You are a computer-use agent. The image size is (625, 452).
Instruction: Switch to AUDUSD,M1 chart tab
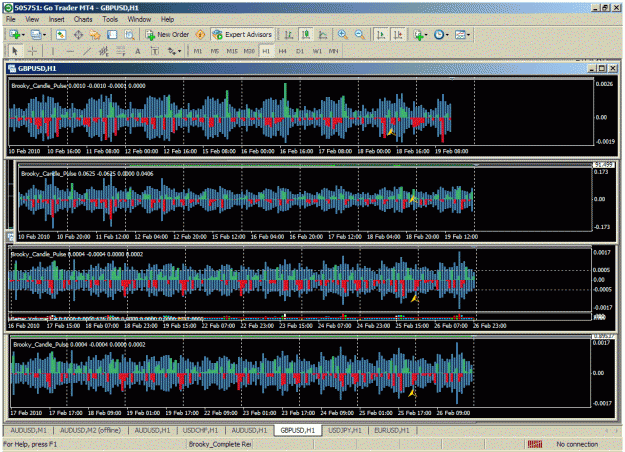point(28,430)
